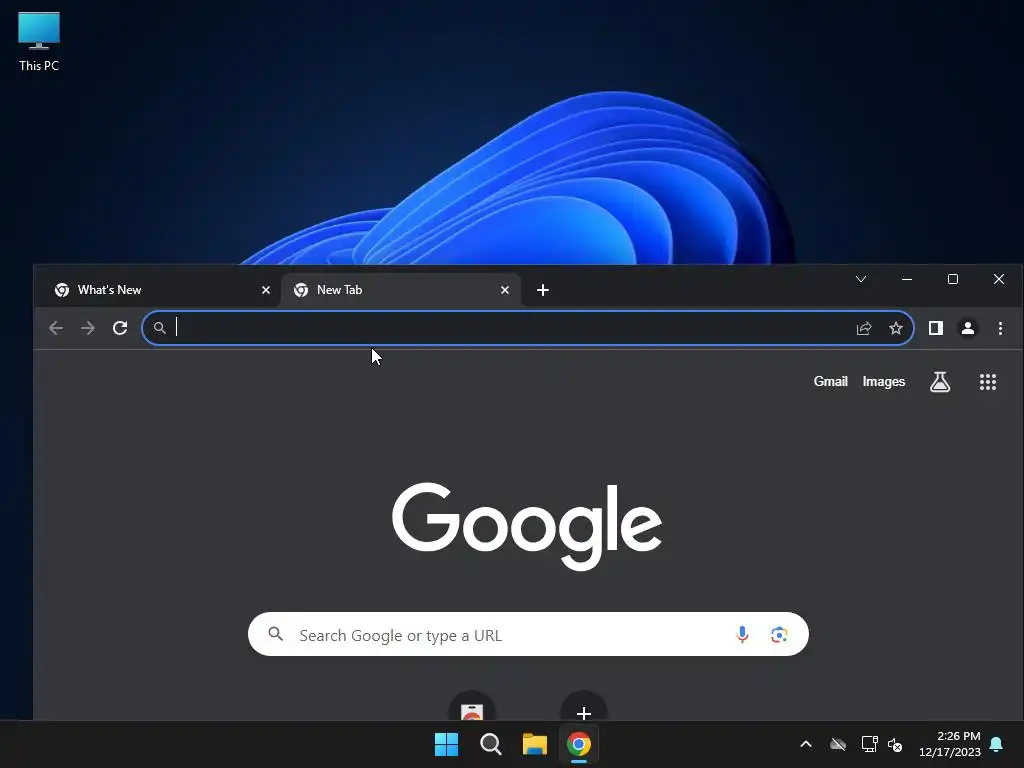The width and height of the screenshot is (1024, 768).
Task: Show hidden system tray icons
Action: (x=806, y=744)
